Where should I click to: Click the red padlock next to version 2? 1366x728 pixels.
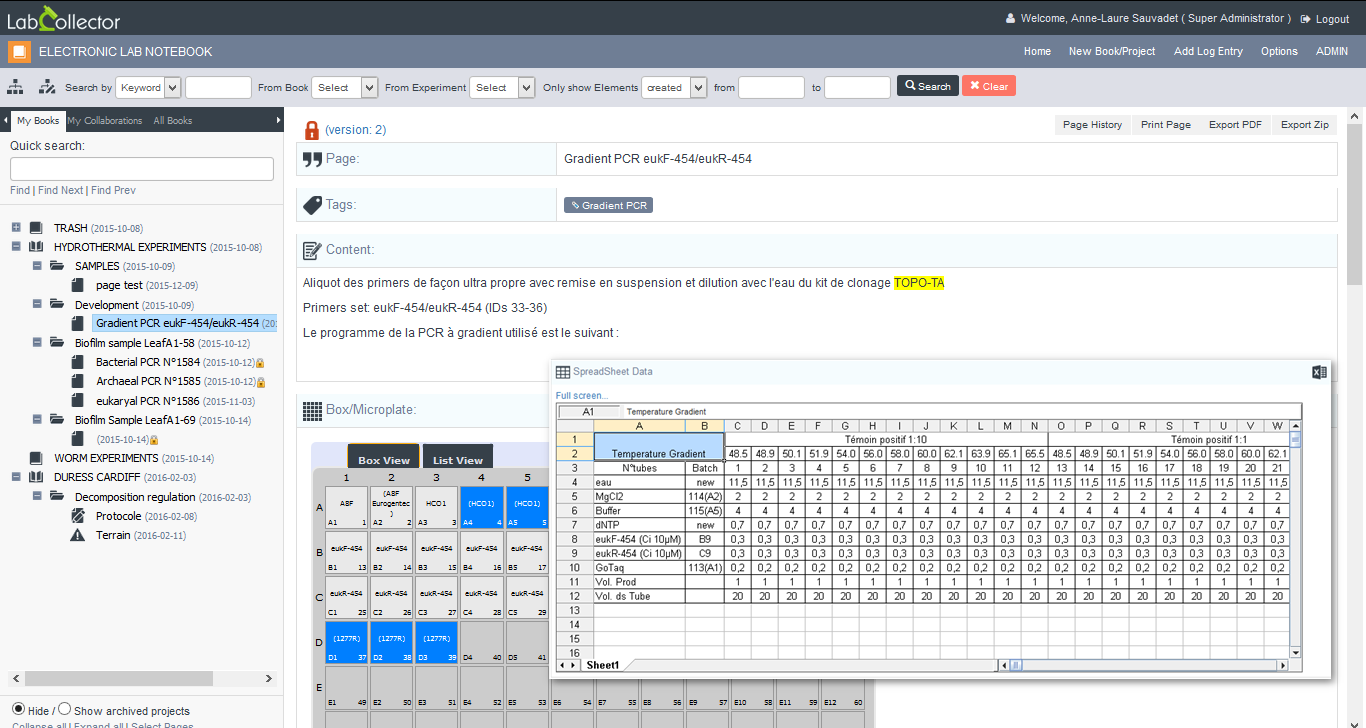point(312,130)
